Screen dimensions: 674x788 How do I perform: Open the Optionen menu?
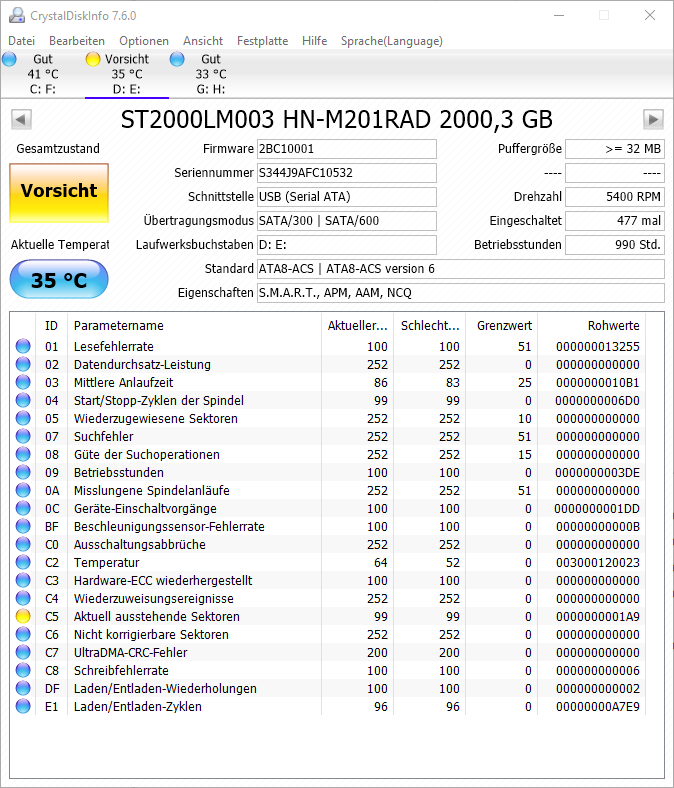click(x=144, y=41)
